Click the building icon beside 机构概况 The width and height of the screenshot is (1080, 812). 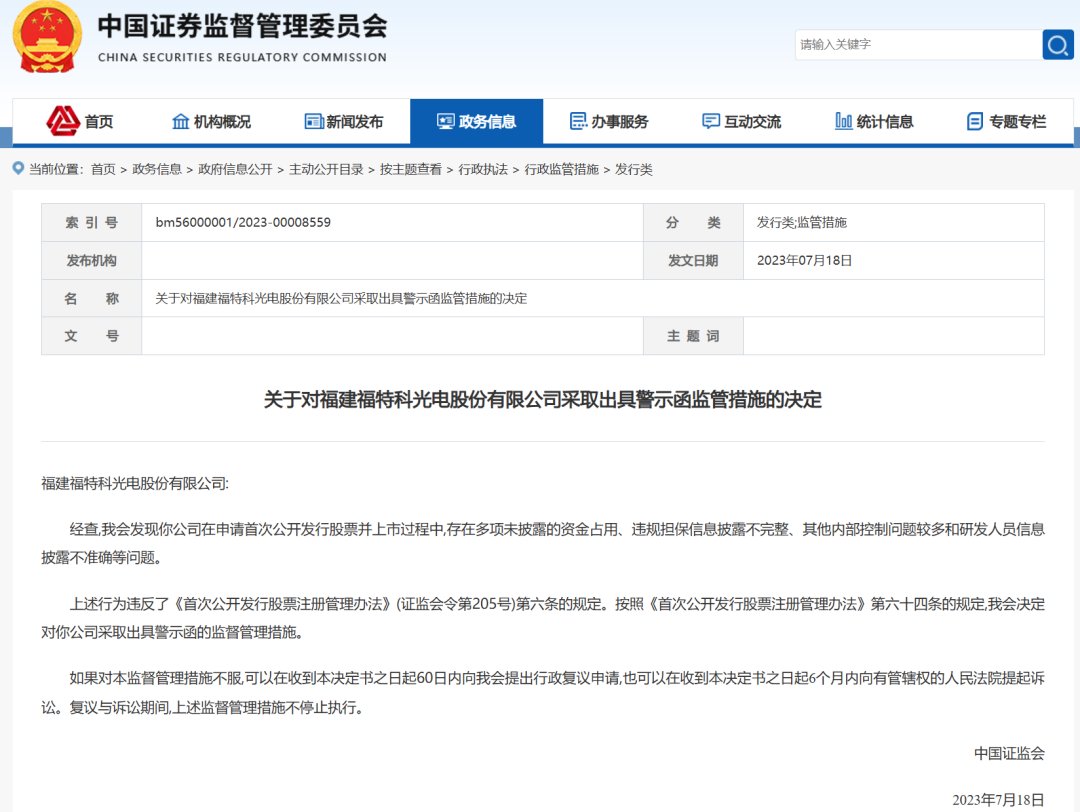tap(181, 121)
